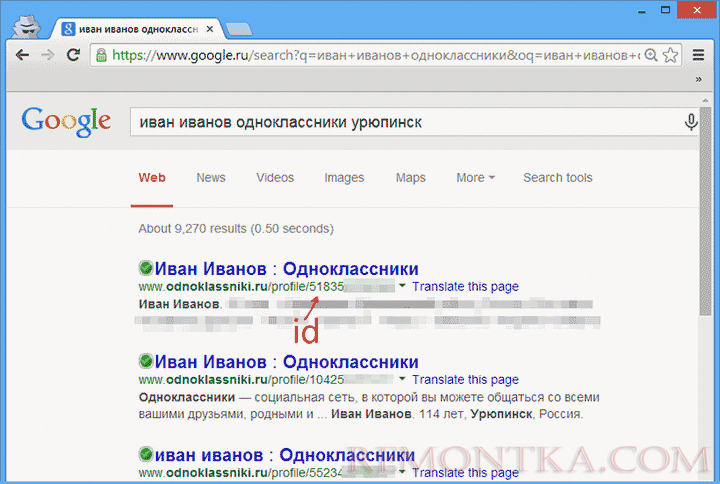
Task: Click the 114 лет, Урюпинск, Россия snippet text
Action: (501, 414)
